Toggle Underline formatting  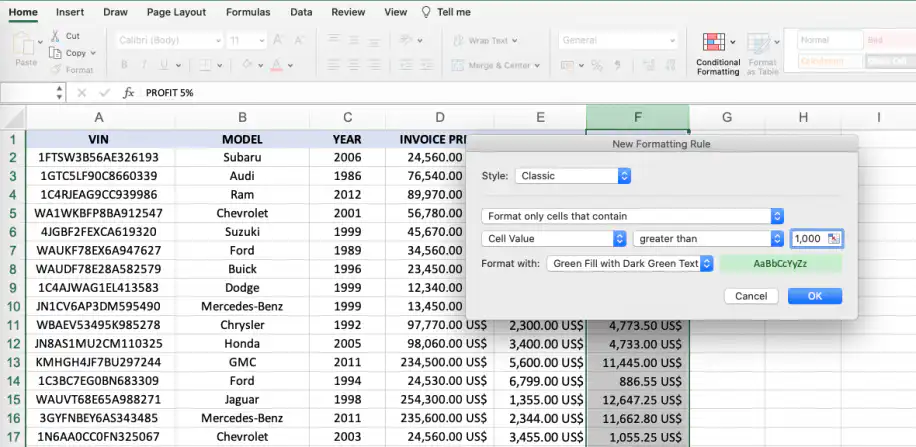point(163,65)
